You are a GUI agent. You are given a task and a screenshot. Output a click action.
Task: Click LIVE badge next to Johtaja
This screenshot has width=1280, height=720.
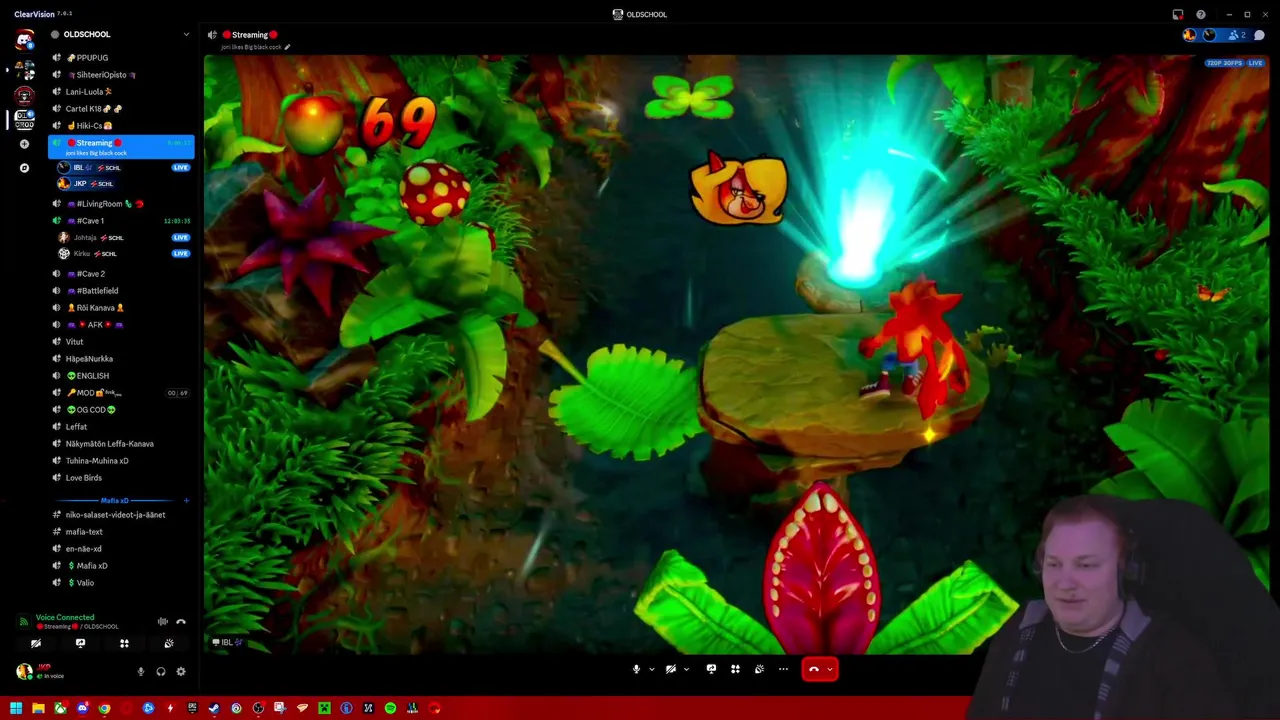click(180, 237)
